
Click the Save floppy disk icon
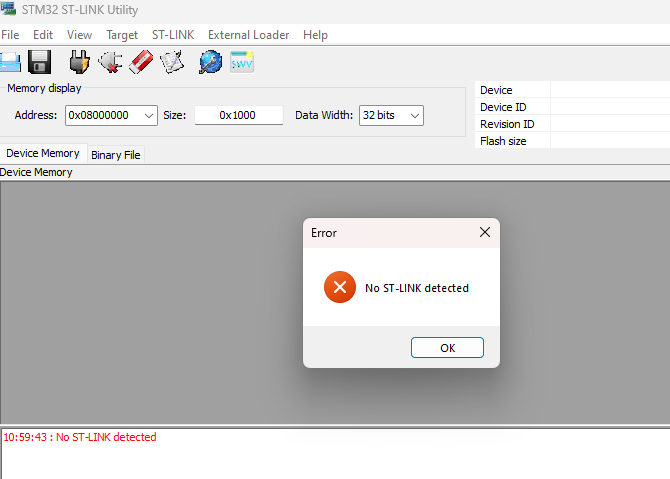[x=39, y=62]
